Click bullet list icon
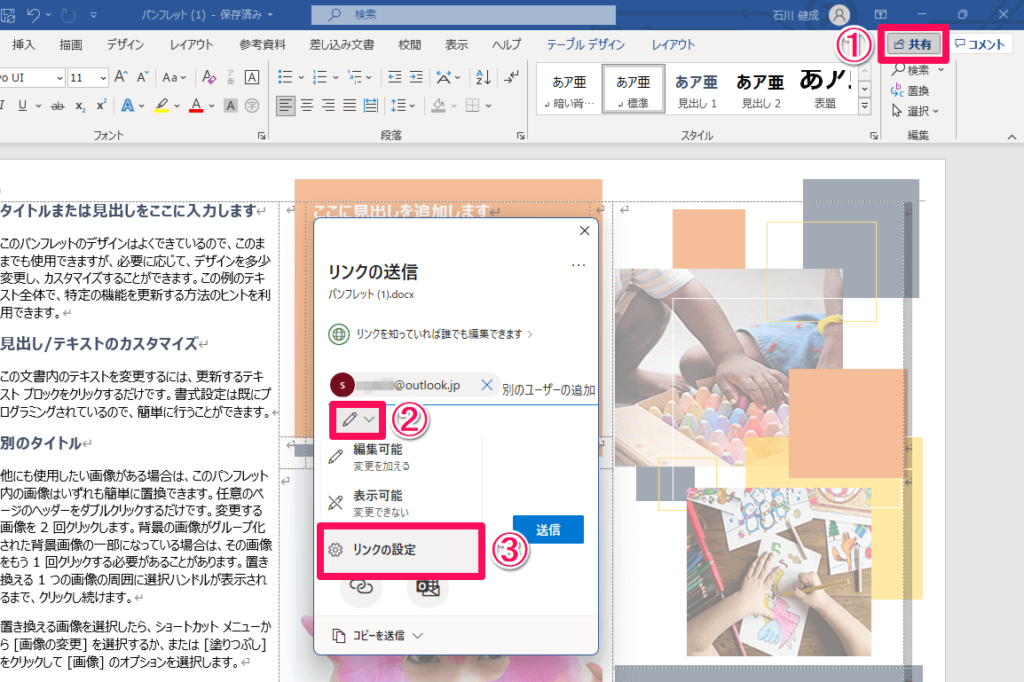Image resolution: width=1024 pixels, height=682 pixels. point(285,77)
